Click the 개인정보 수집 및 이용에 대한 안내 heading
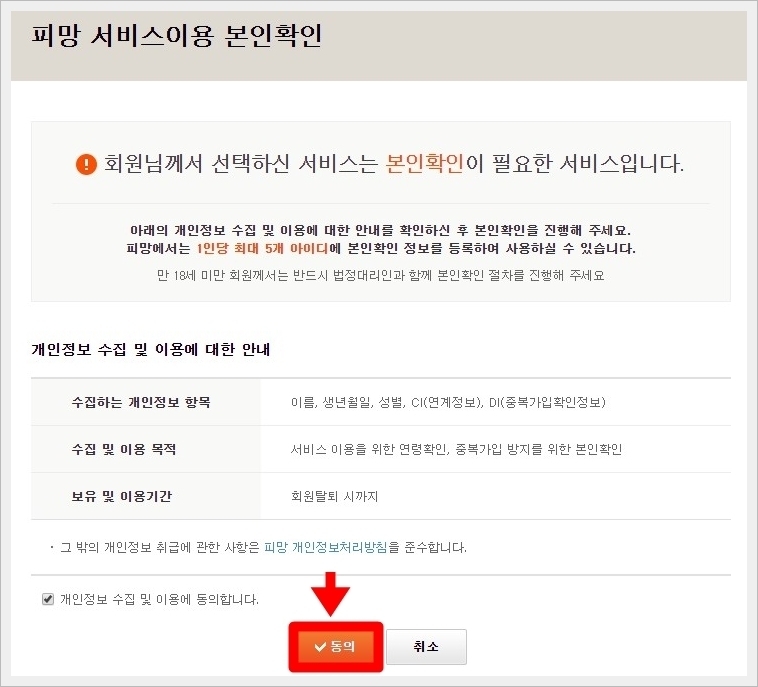The height and width of the screenshot is (687, 758). tap(151, 349)
